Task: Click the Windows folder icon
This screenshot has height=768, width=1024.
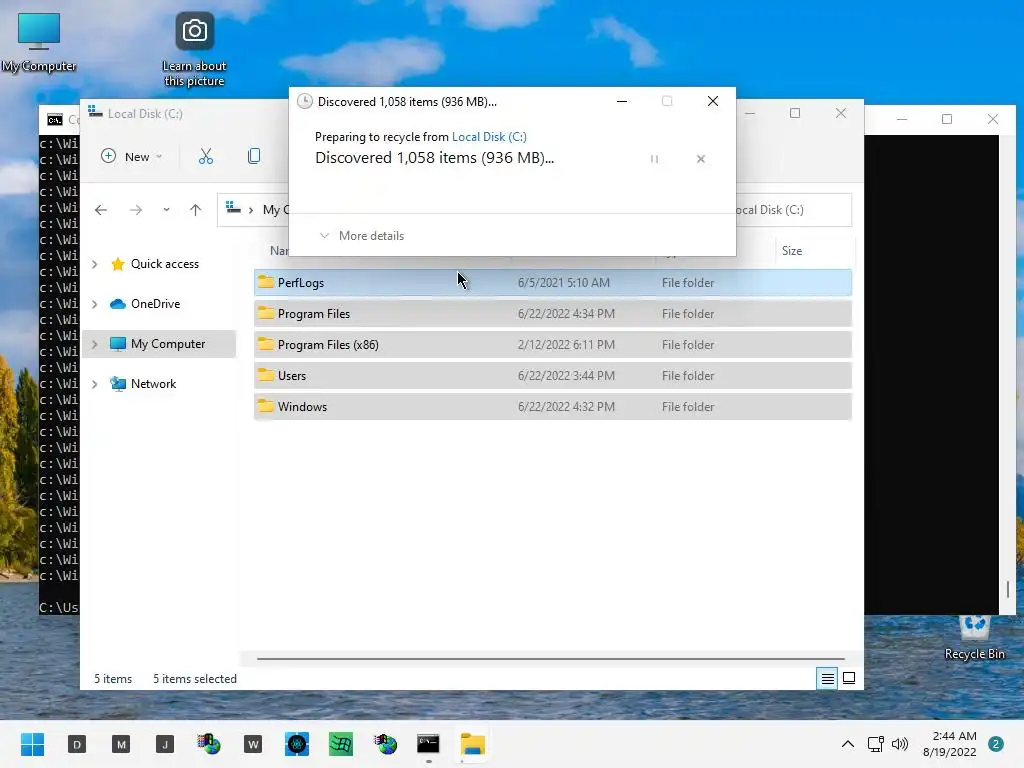Action: point(266,406)
